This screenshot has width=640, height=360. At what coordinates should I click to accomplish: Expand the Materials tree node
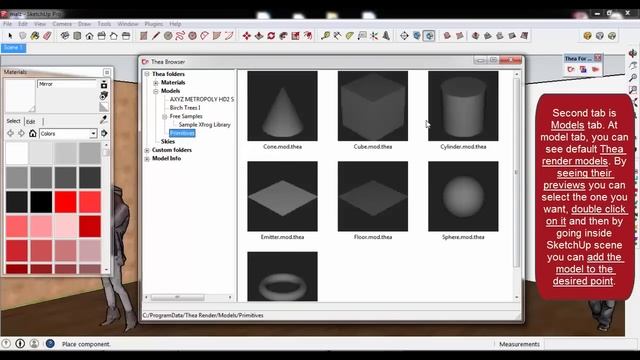[x=156, y=83]
